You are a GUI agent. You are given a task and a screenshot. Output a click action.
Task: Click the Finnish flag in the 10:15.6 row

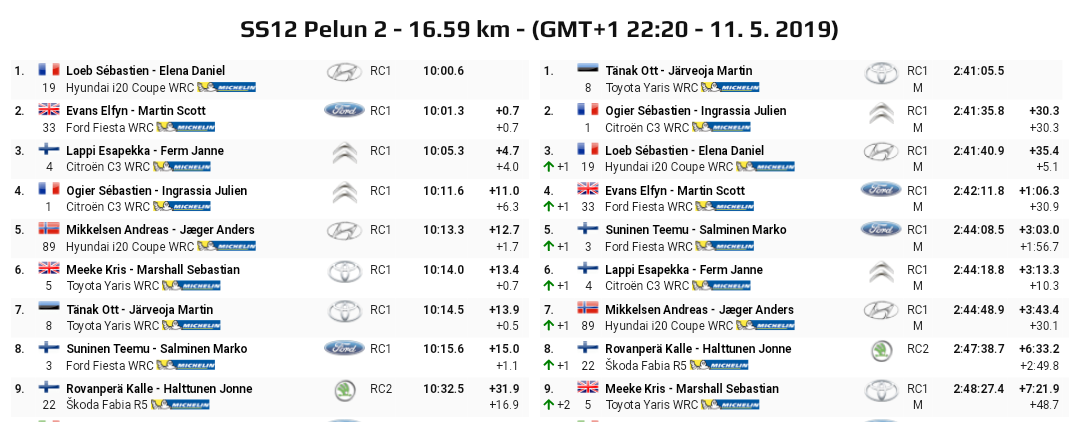click(49, 349)
